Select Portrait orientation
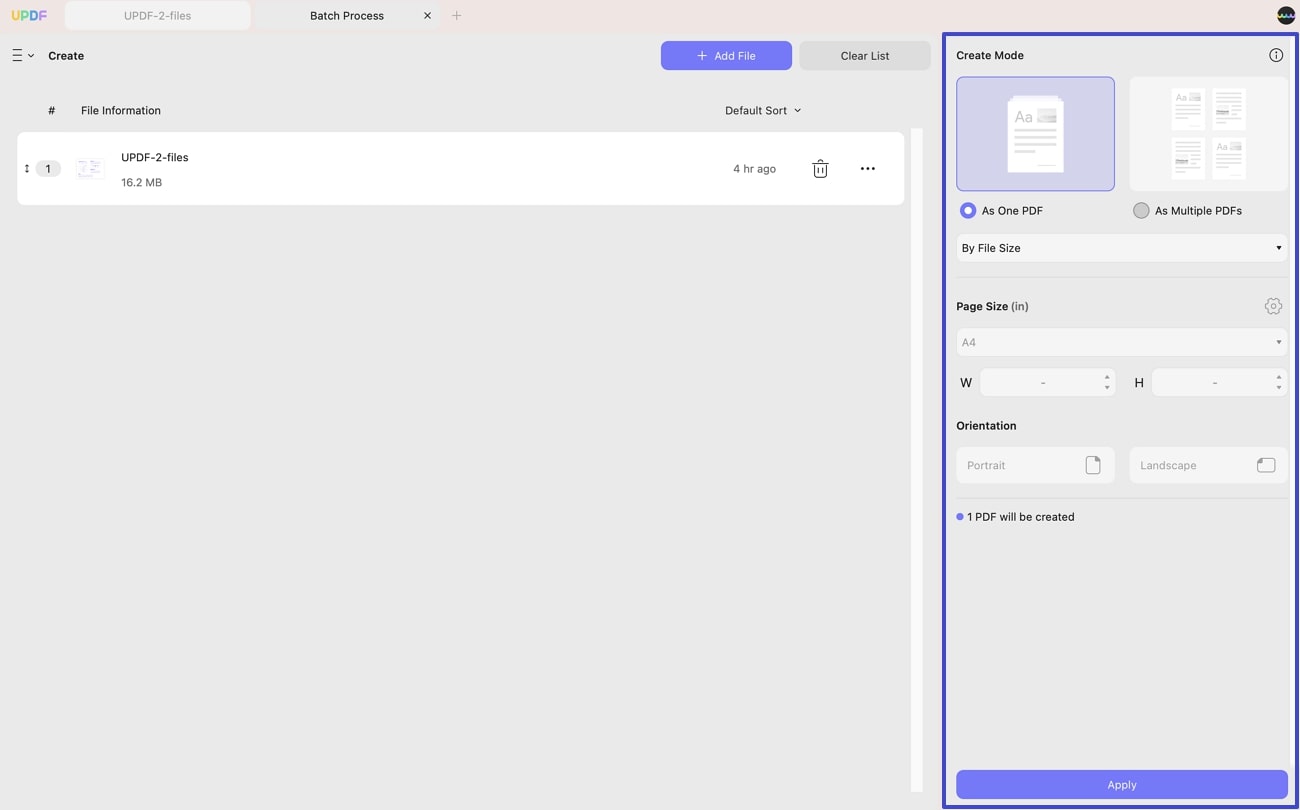Image resolution: width=1300 pixels, height=810 pixels. point(1035,465)
